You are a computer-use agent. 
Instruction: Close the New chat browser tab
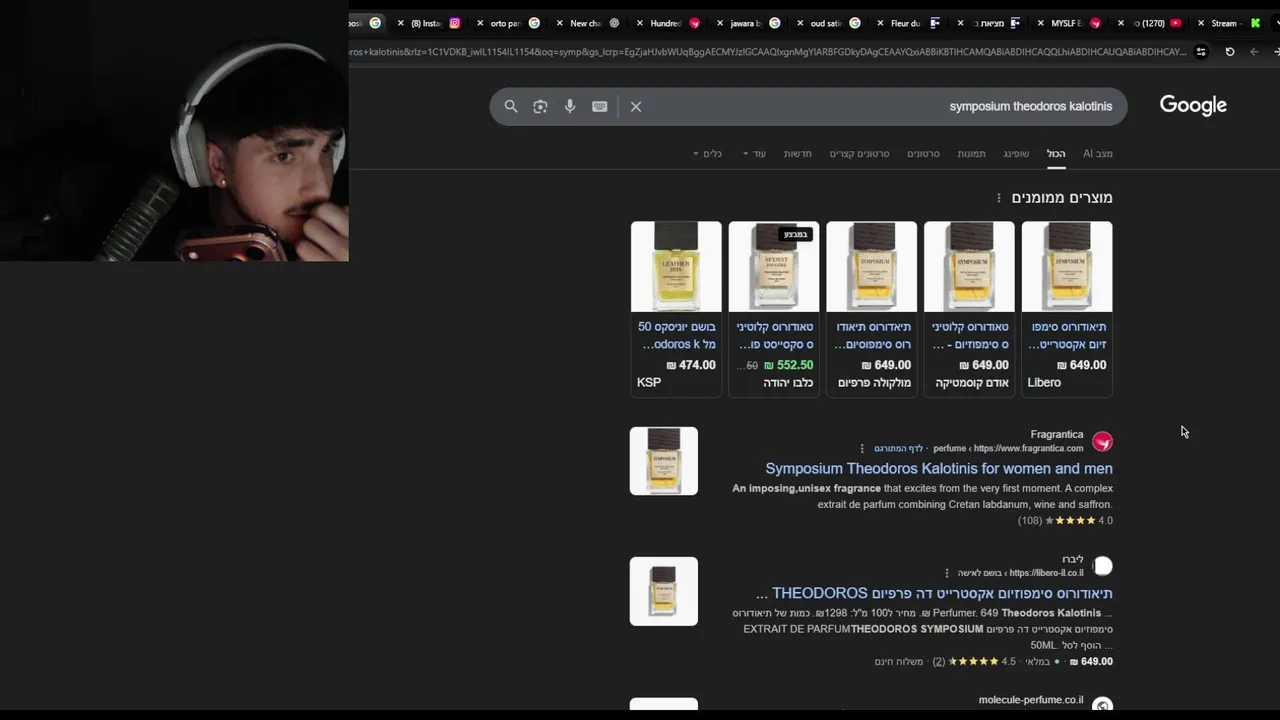pos(560,23)
